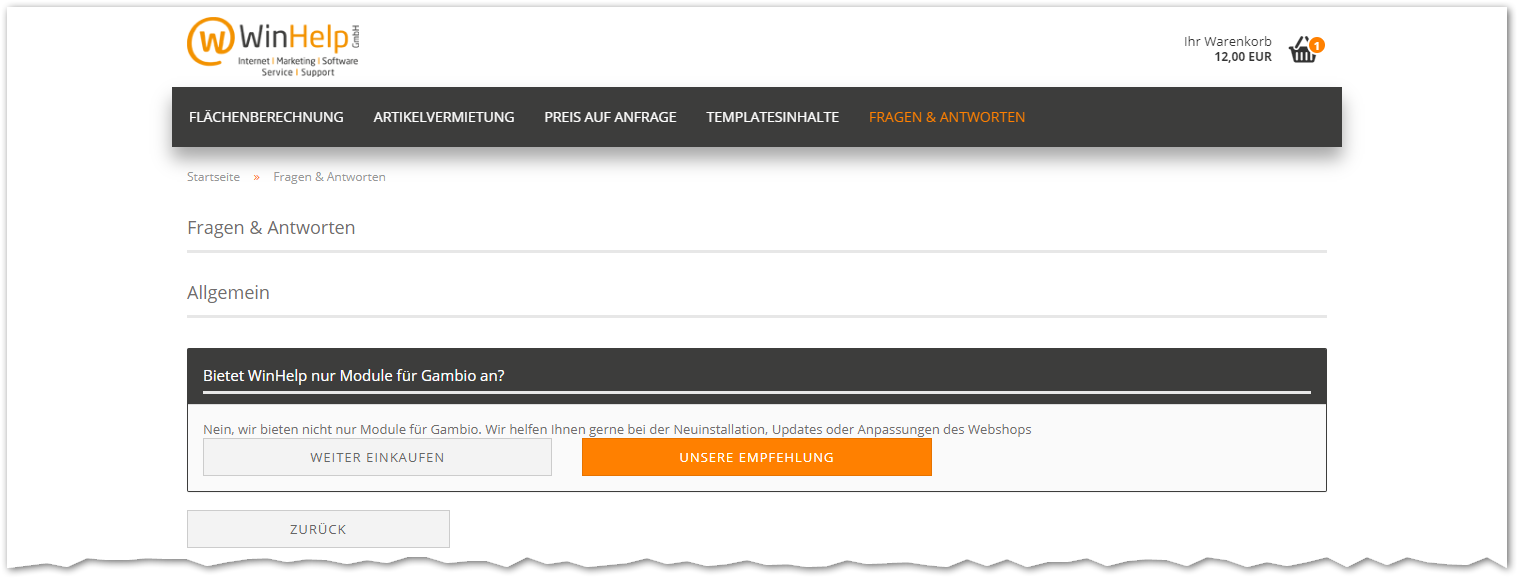Open the shopping cart basket icon
The width and height of the screenshot is (1518, 579).
point(1304,50)
